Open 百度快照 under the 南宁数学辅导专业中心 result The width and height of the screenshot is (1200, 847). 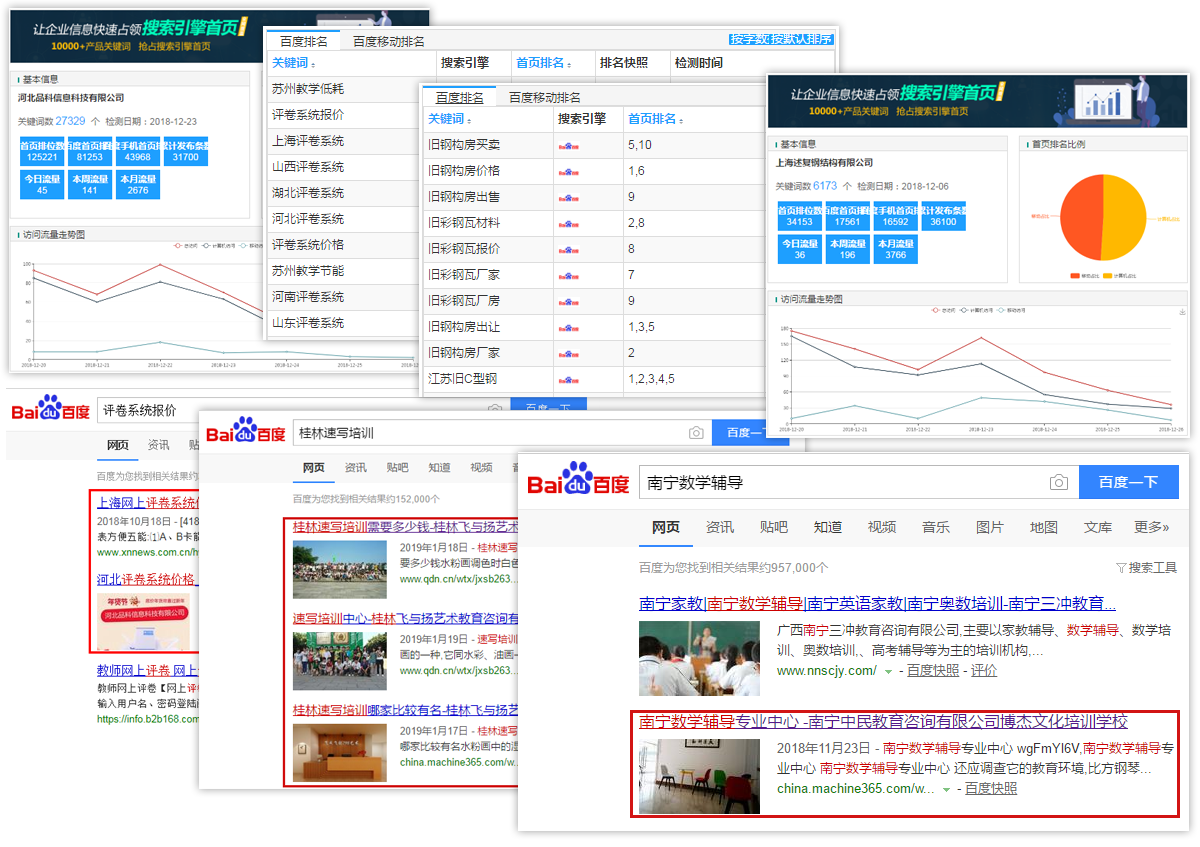click(x=991, y=789)
